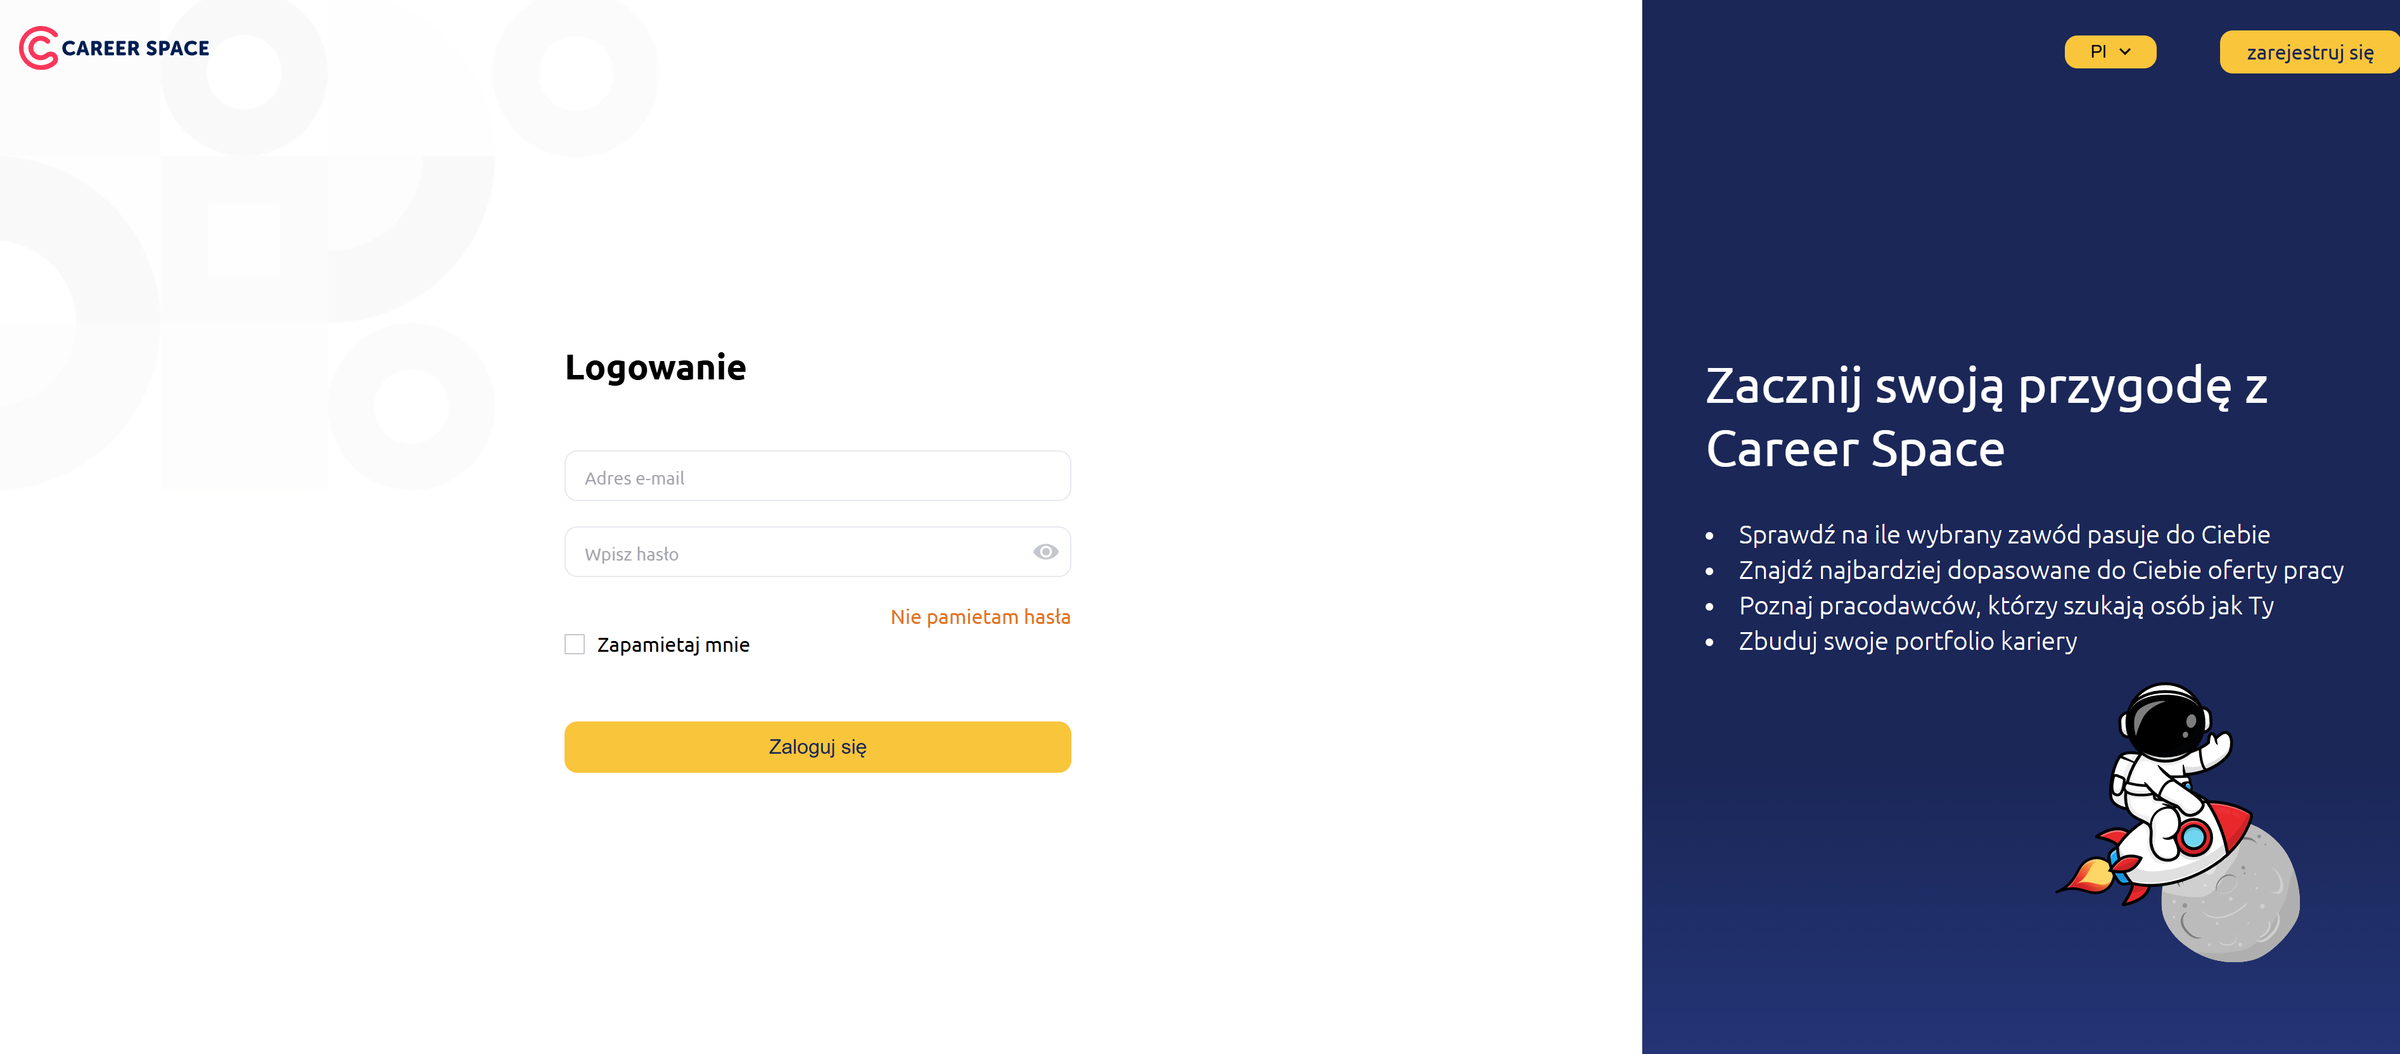
Task: Click the Logowanie heading
Action: pos(655,368)
